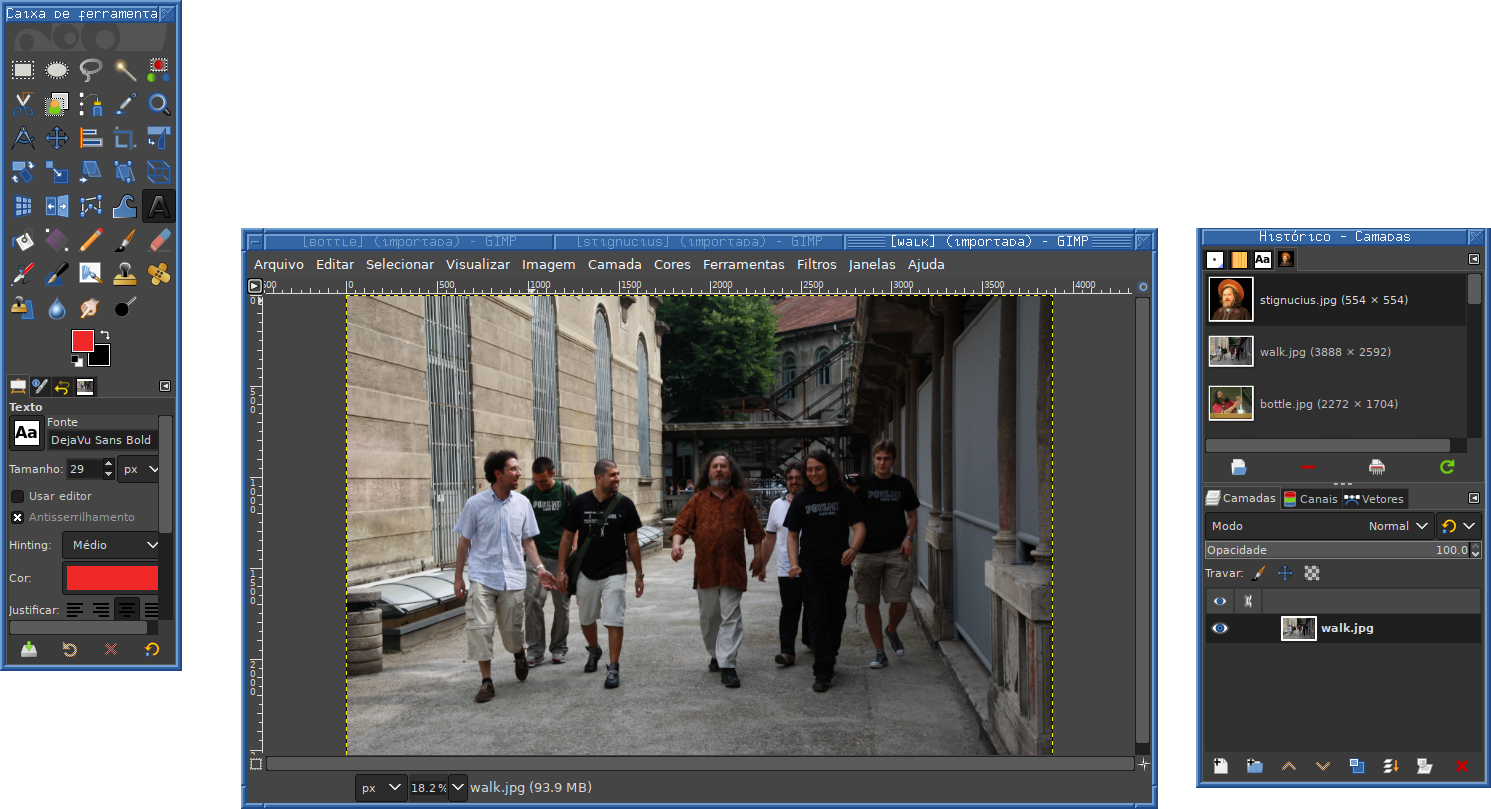Select the Crop tool
1491x809 pixels.
tap(125, 138)
